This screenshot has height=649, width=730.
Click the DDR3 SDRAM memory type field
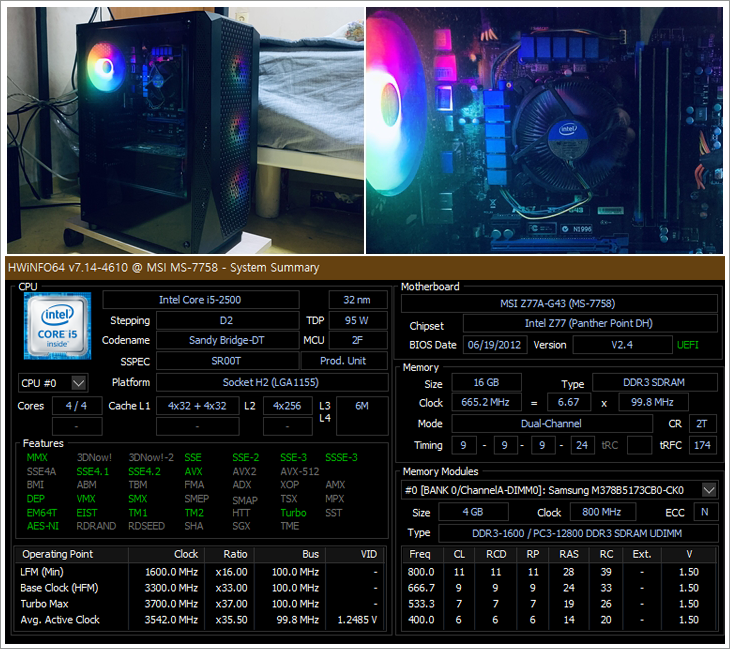pos(654,382)
